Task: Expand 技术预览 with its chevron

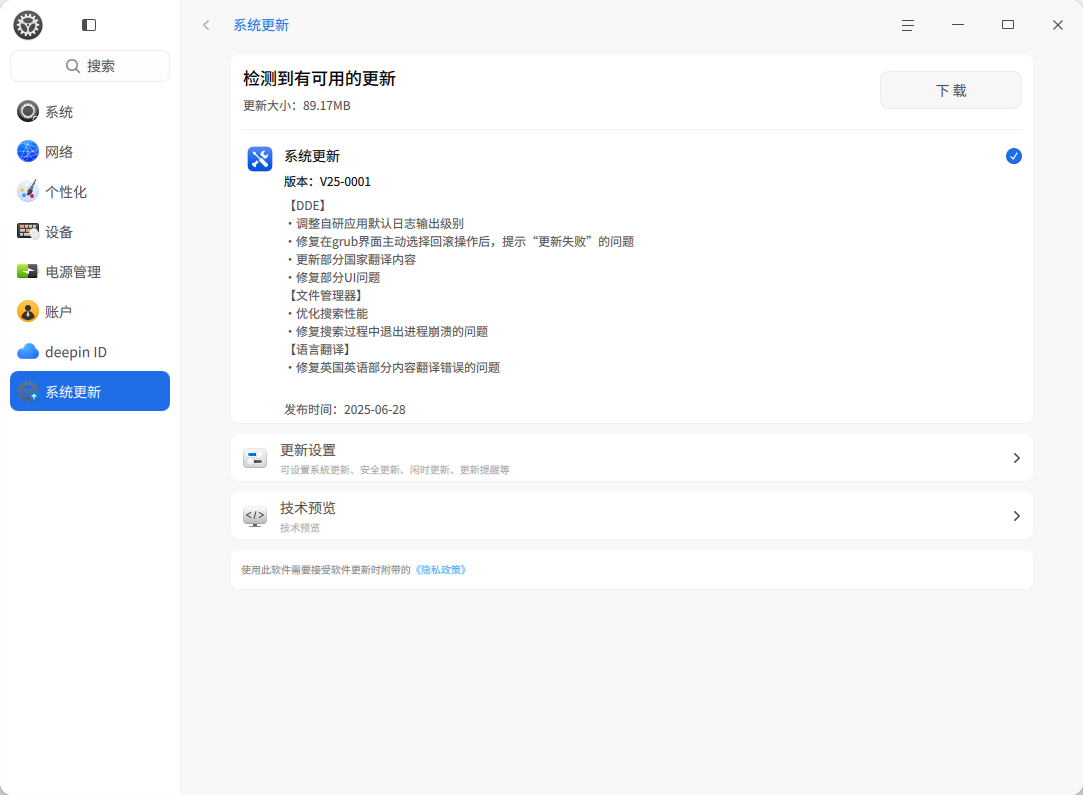Action: pos(1016,516)
